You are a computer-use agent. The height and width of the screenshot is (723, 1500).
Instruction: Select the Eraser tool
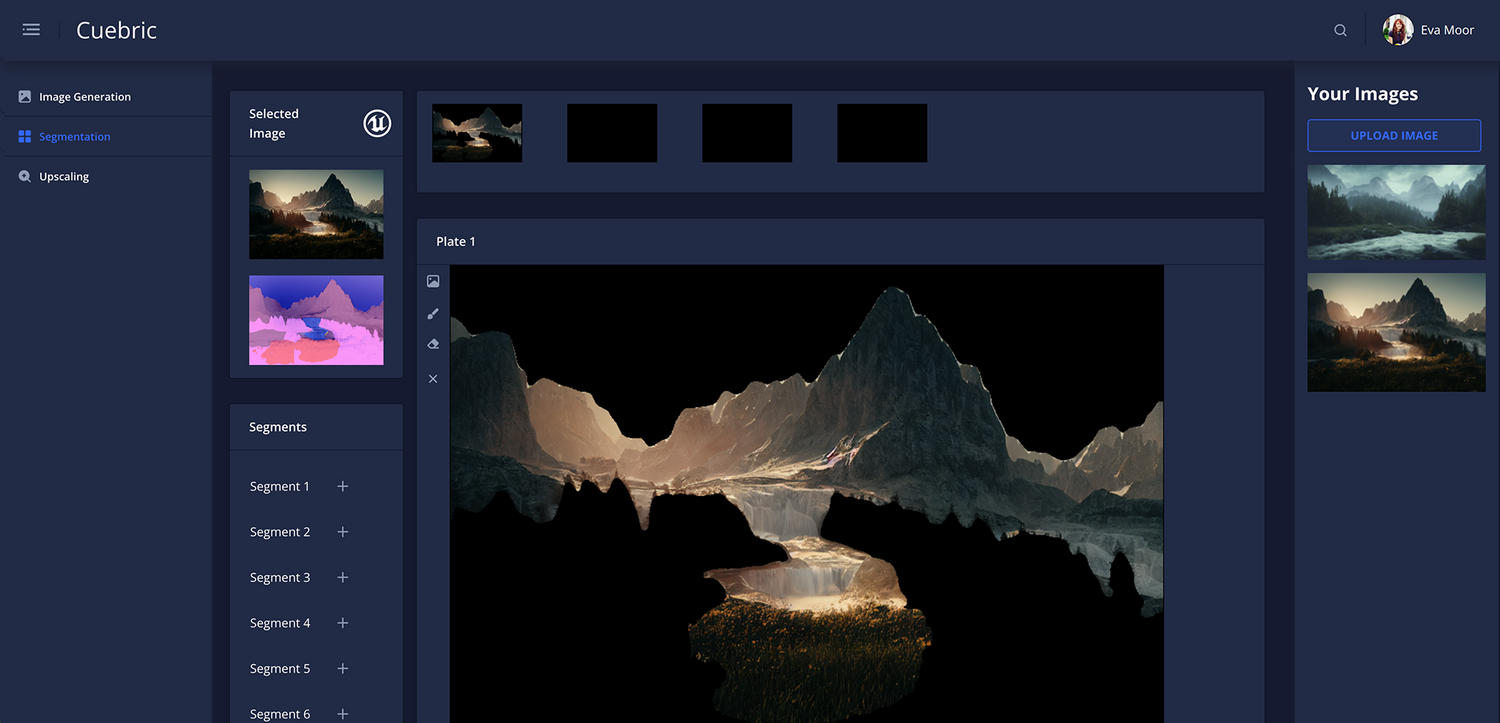(x=432, y=344)
